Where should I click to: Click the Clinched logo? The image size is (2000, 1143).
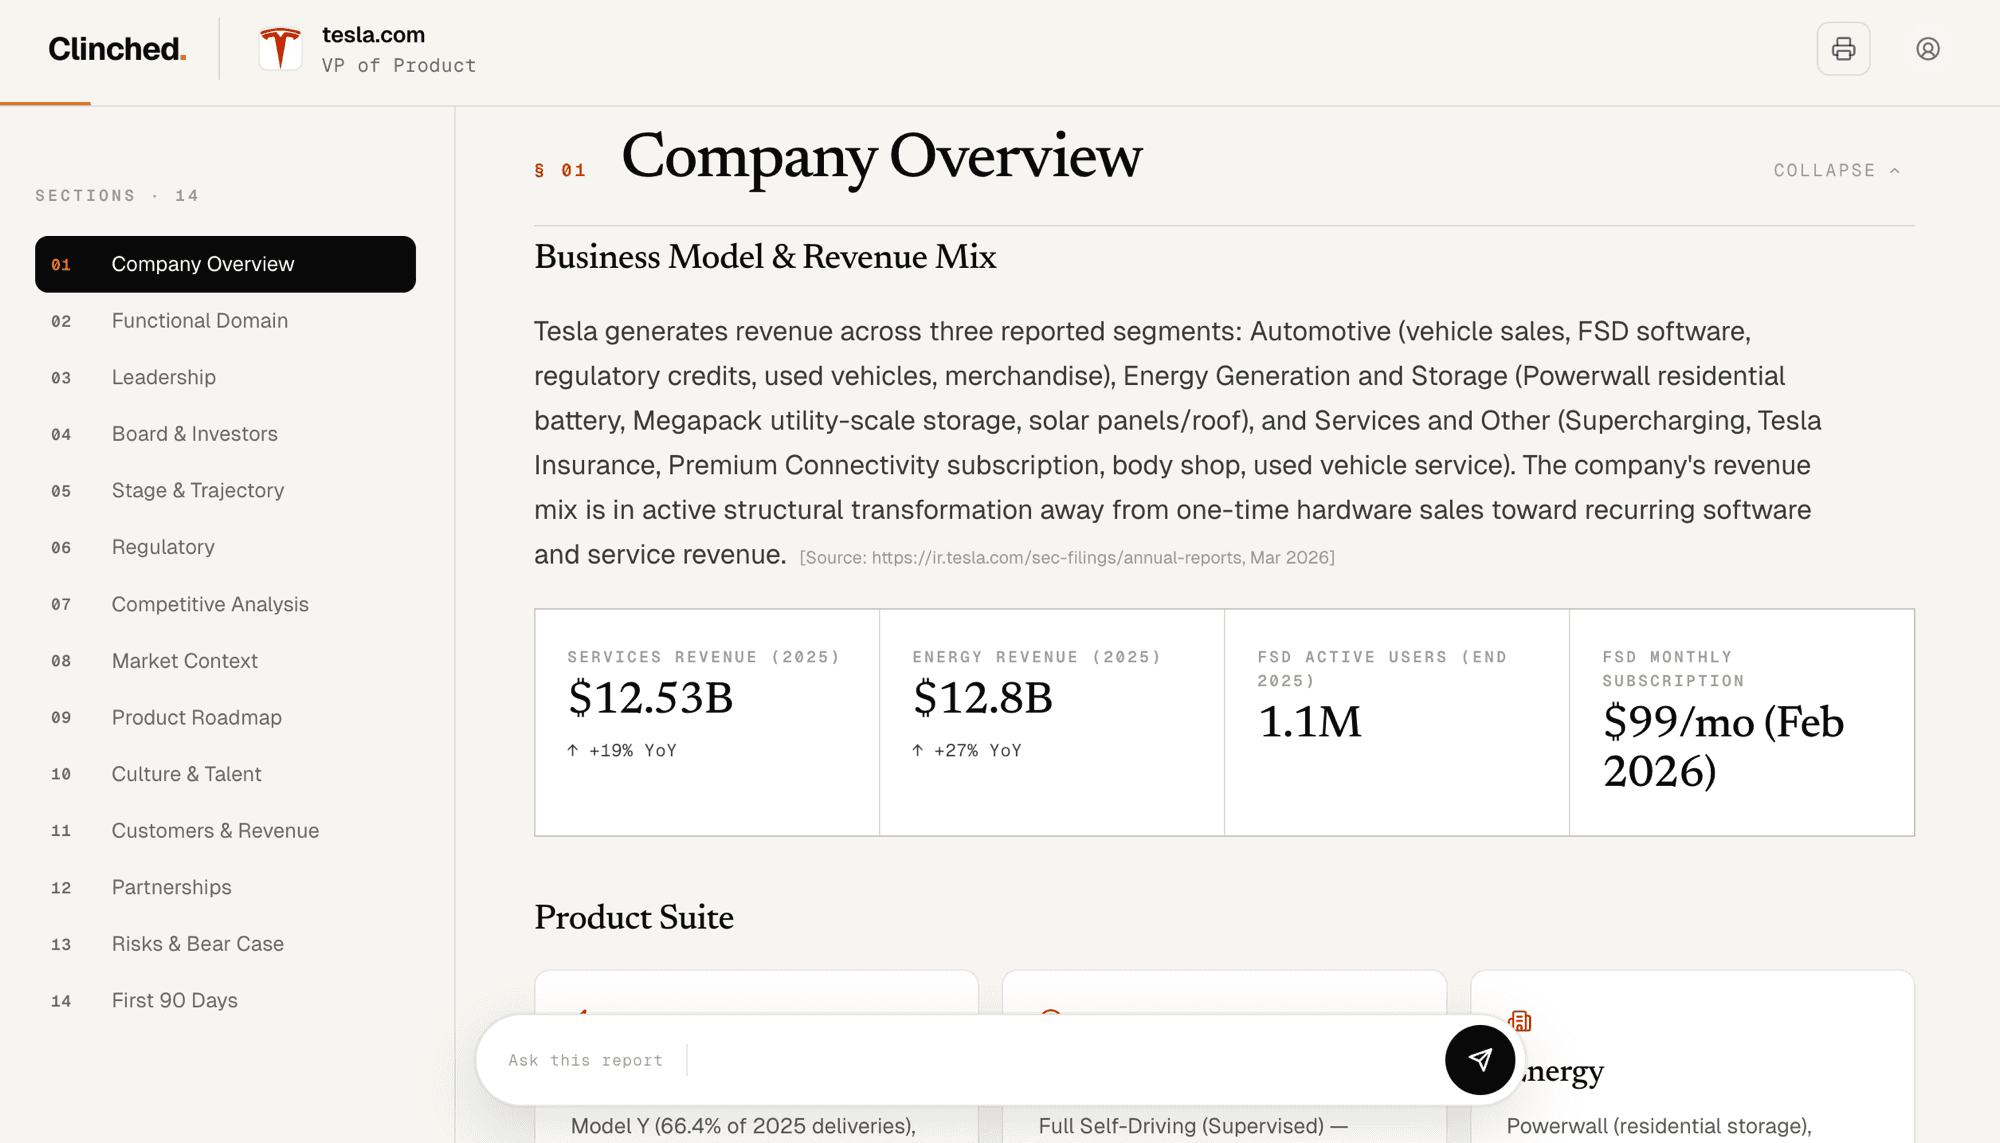tap(117, 49)
